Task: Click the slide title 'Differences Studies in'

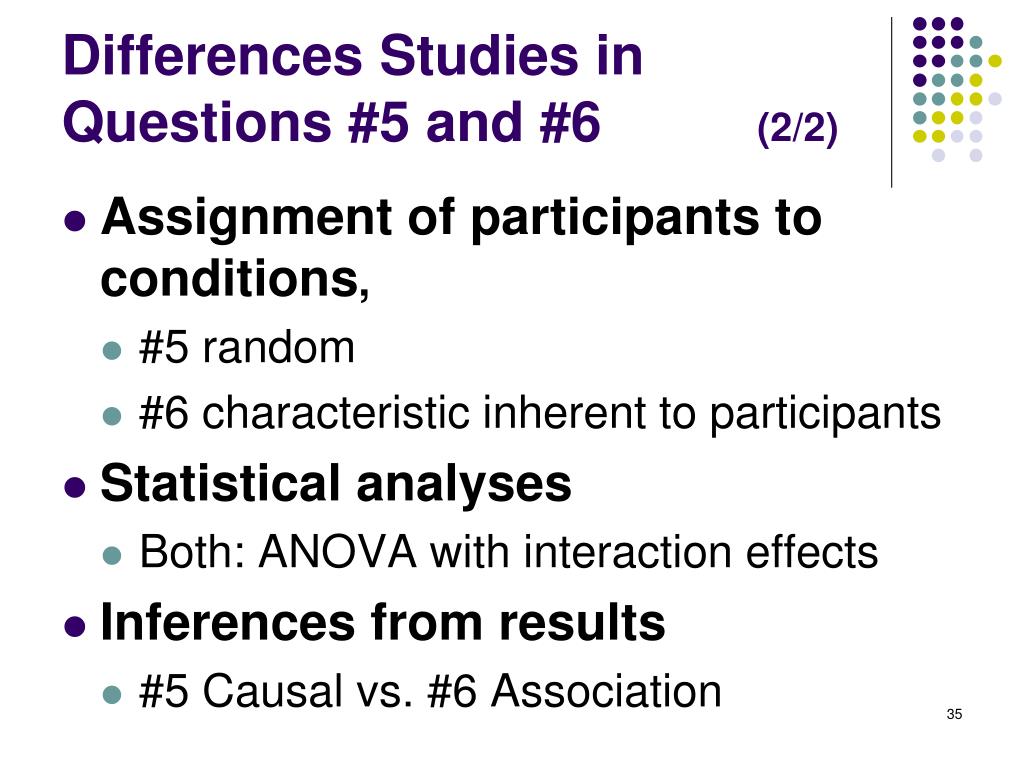Action: [353, 56]
